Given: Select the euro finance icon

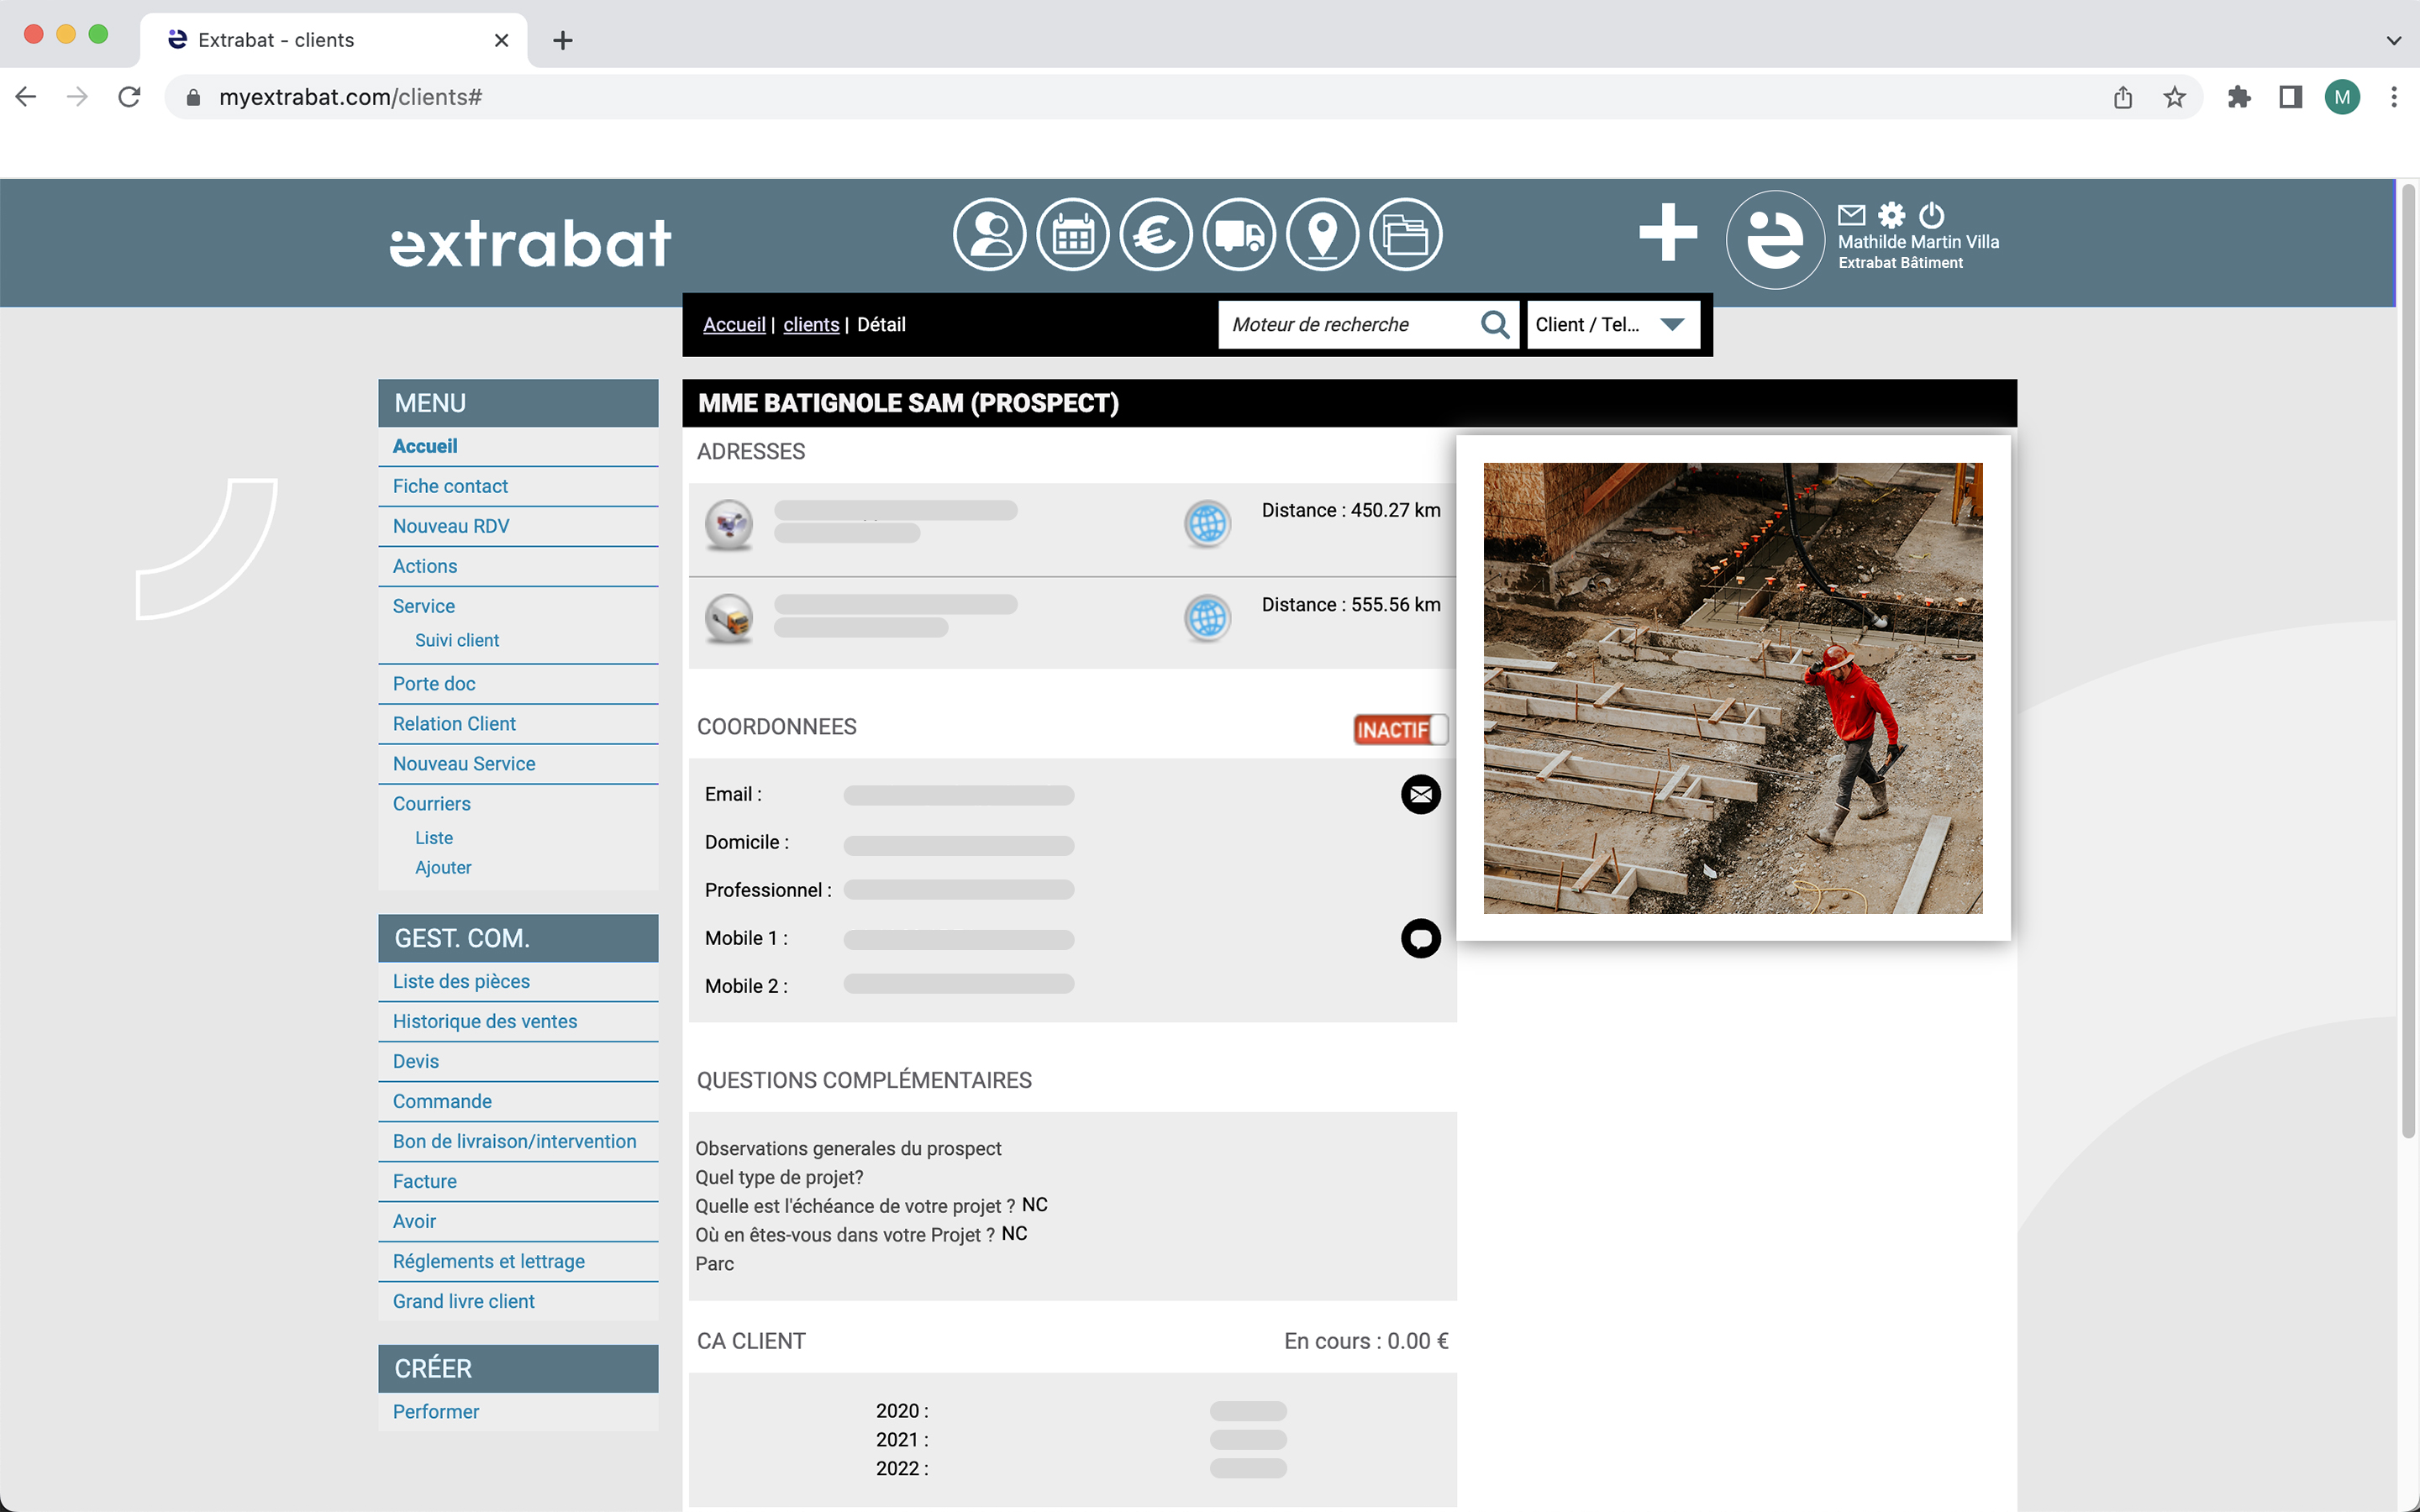Looking at the screenshot, I should pyautogui.click(x=1156, y=233).
